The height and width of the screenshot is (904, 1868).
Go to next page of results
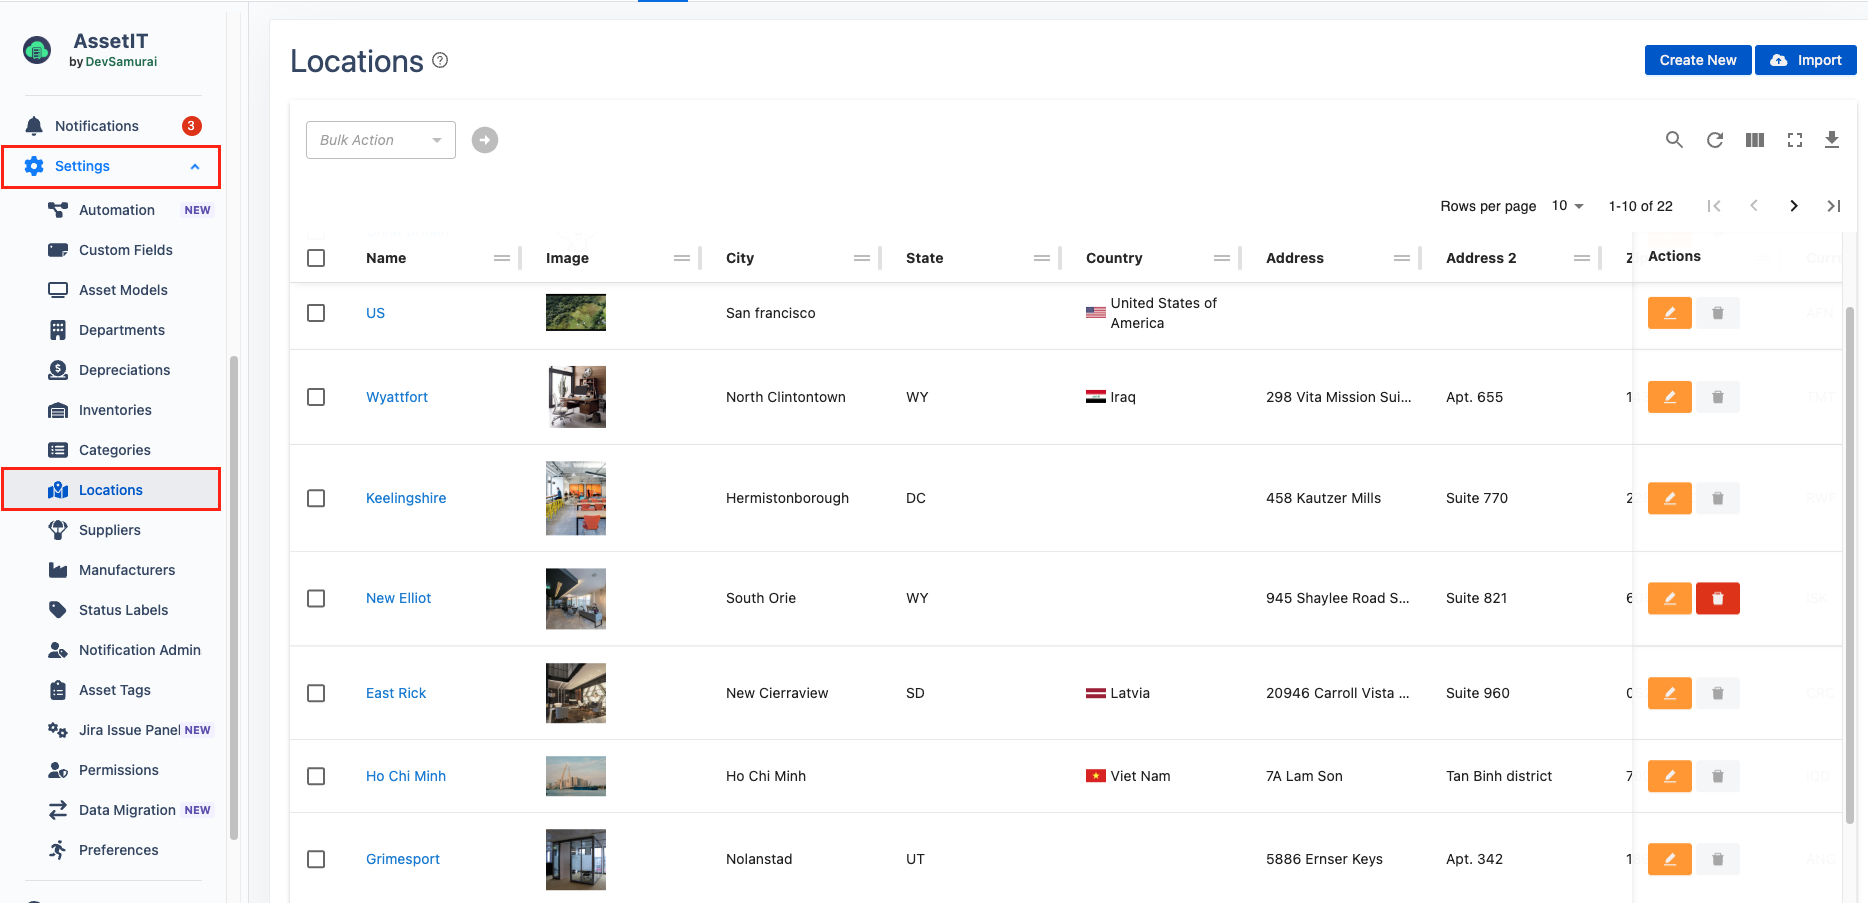coord(1793,206)
